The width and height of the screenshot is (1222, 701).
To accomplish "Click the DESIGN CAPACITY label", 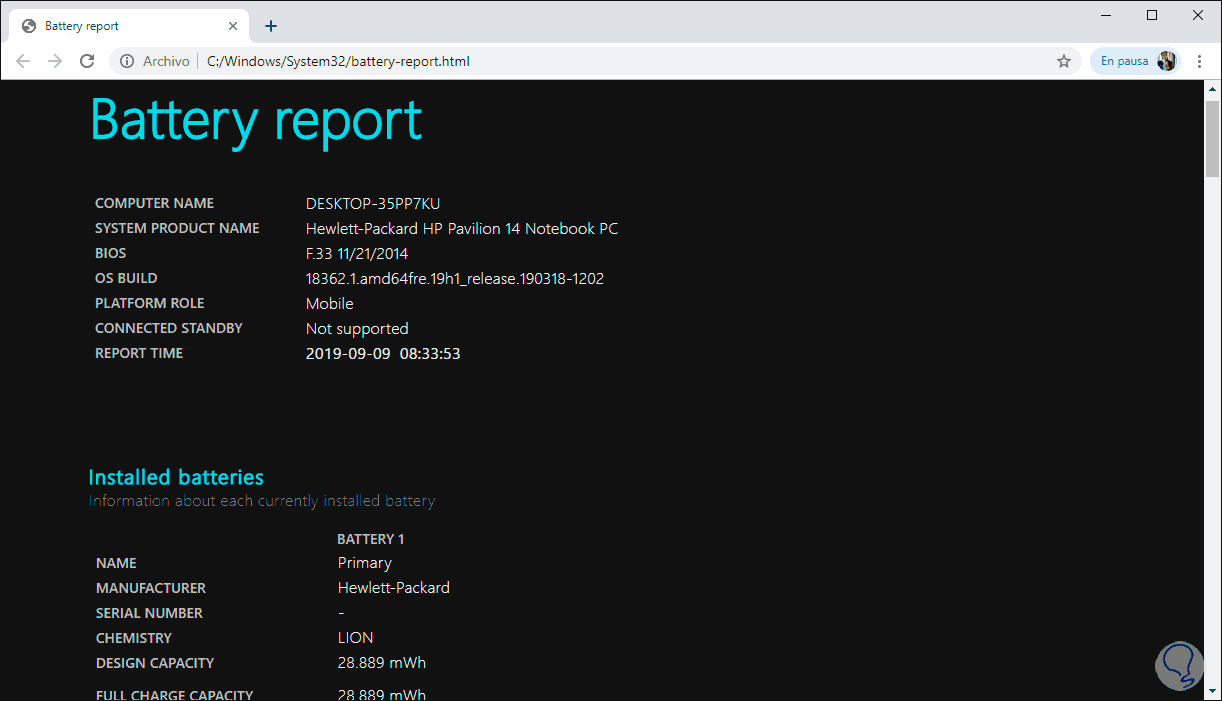I will tap(155, 663).
